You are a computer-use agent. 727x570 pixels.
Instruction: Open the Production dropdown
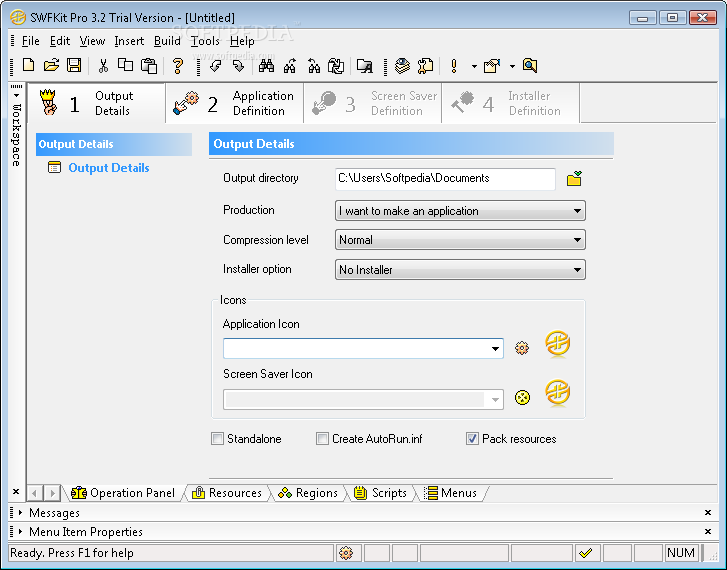tap(460, 211)
